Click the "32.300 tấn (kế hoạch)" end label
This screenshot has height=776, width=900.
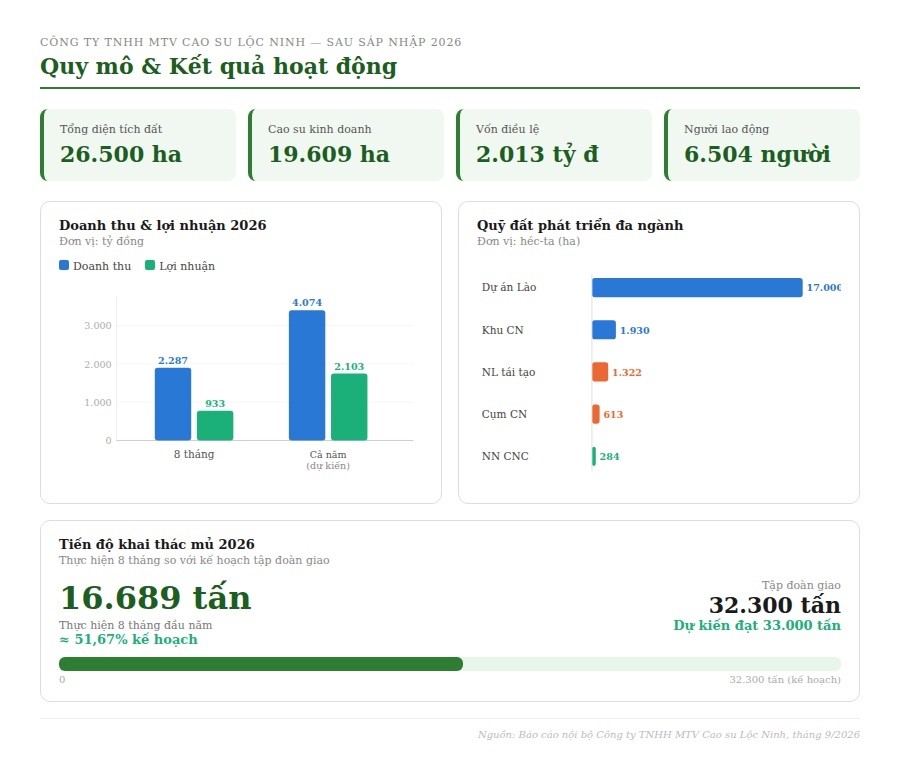(x=785, y=680)
